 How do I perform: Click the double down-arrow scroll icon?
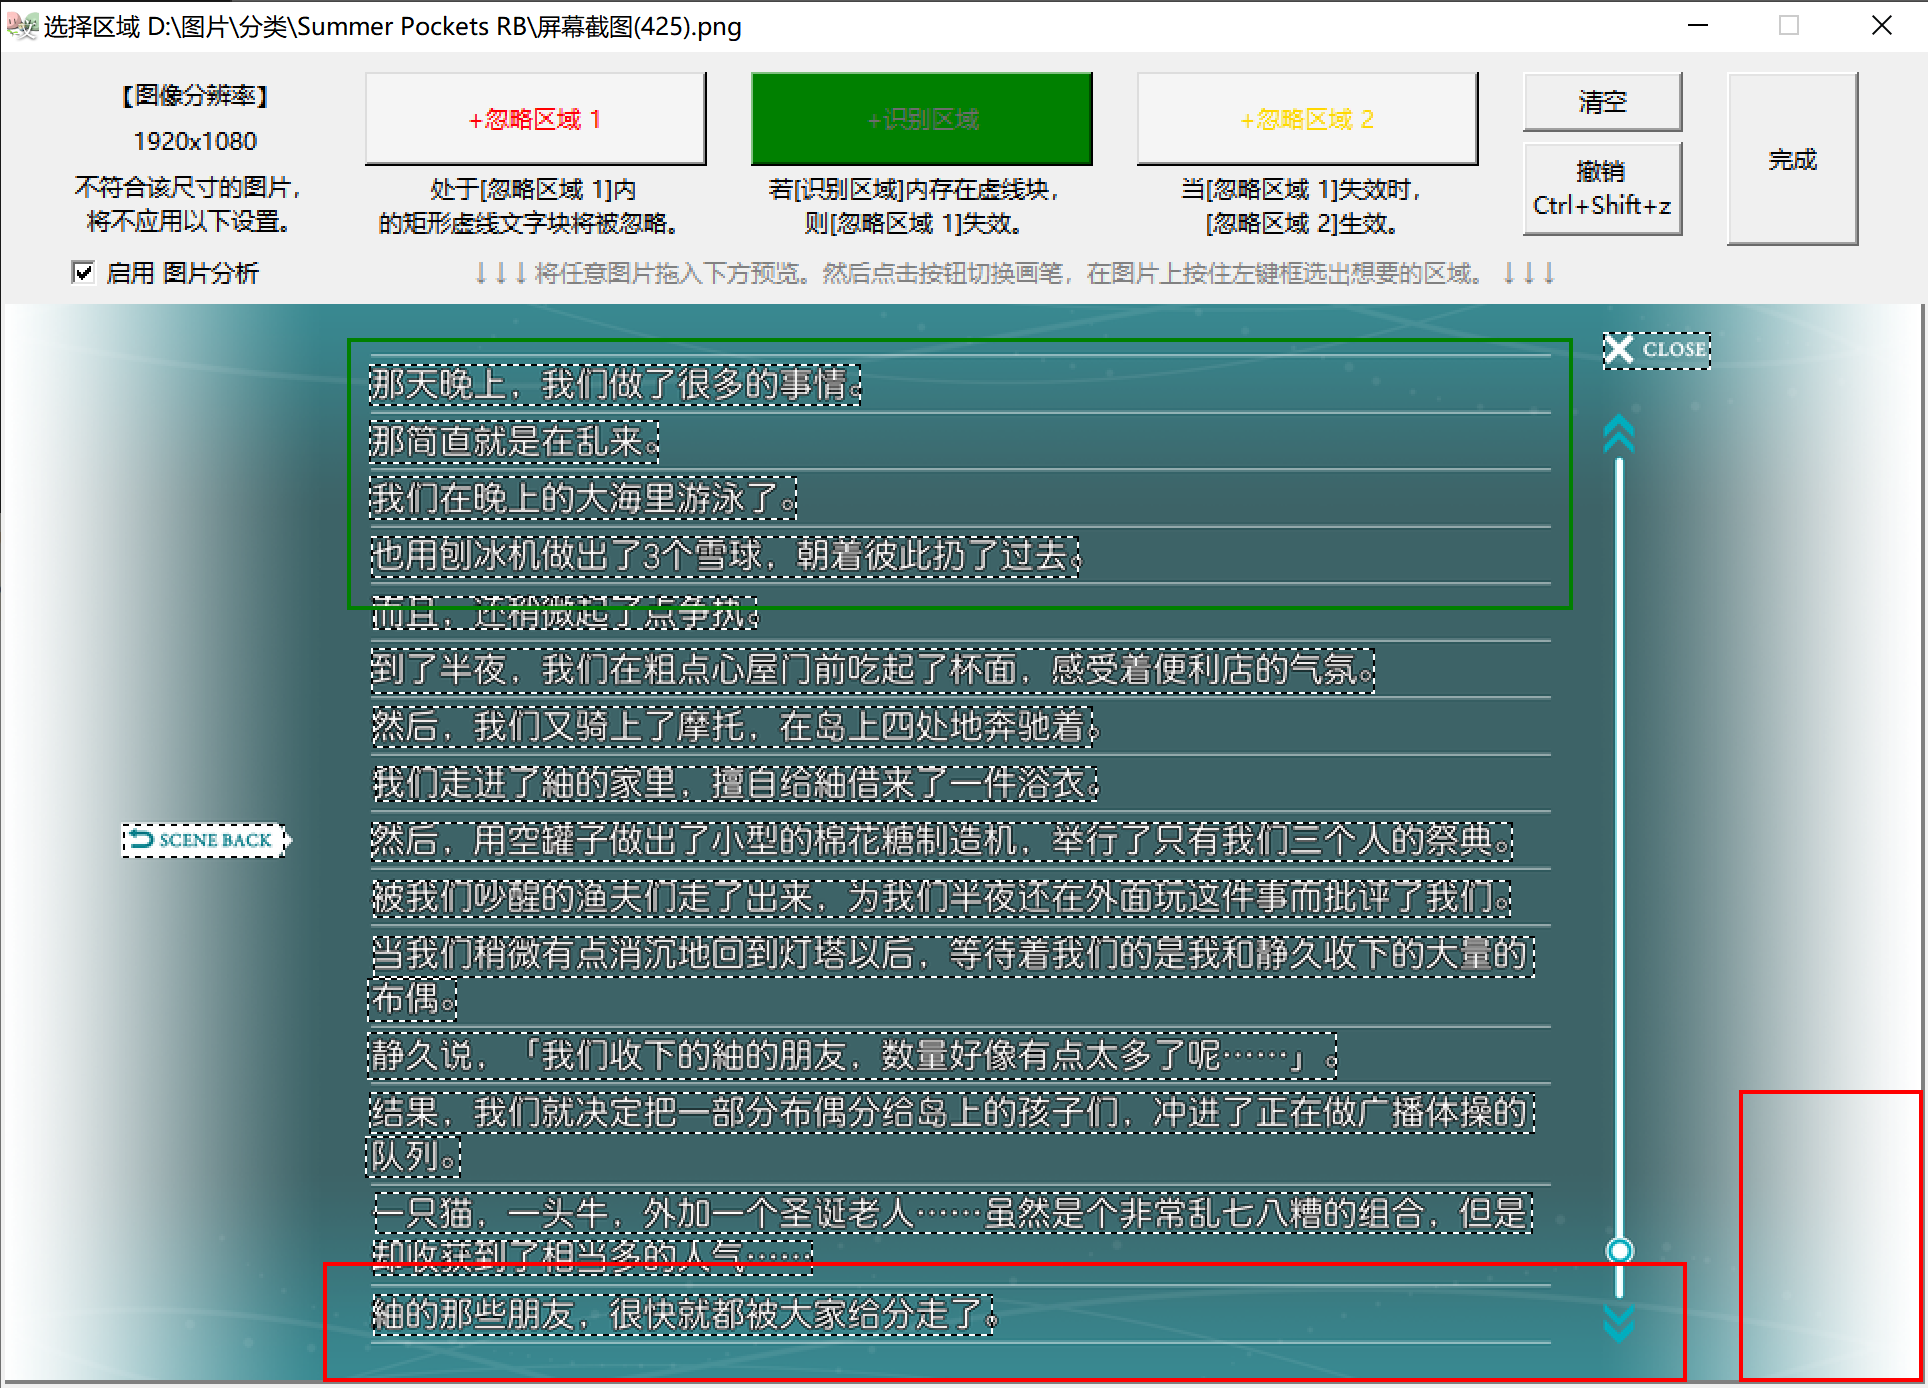tap(1619, 1322)
